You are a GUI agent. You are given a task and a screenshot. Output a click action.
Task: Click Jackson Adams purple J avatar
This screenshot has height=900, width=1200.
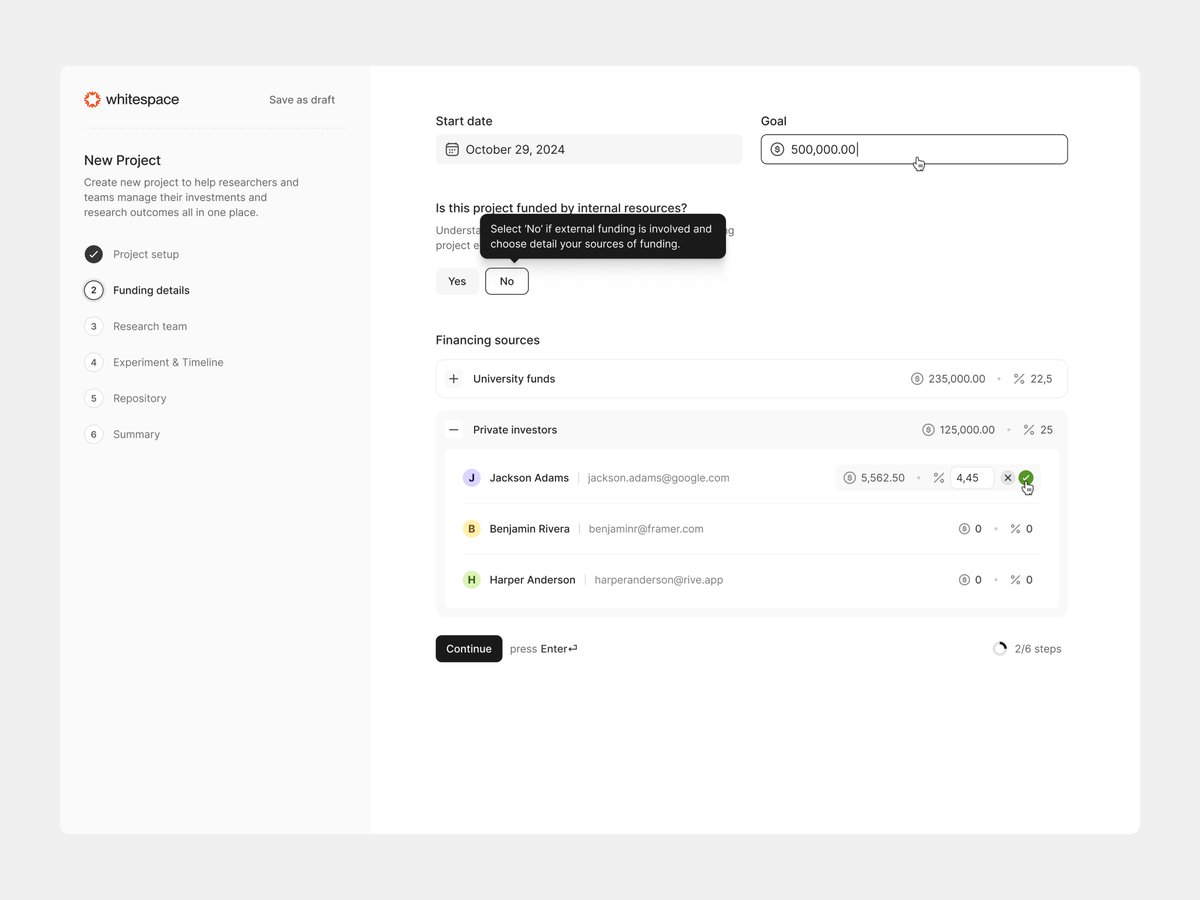coord(471,478)
